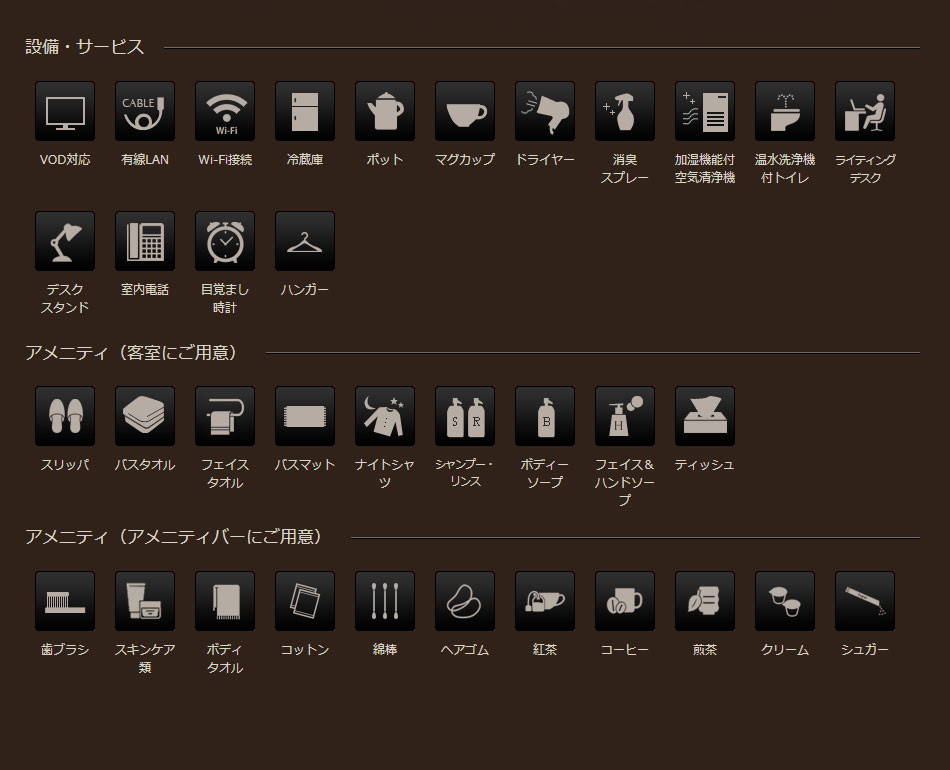The height and width of the screenshot is (770, 950).
Task: Click the バスマット bath mat icon
Action: click(305, 416)
